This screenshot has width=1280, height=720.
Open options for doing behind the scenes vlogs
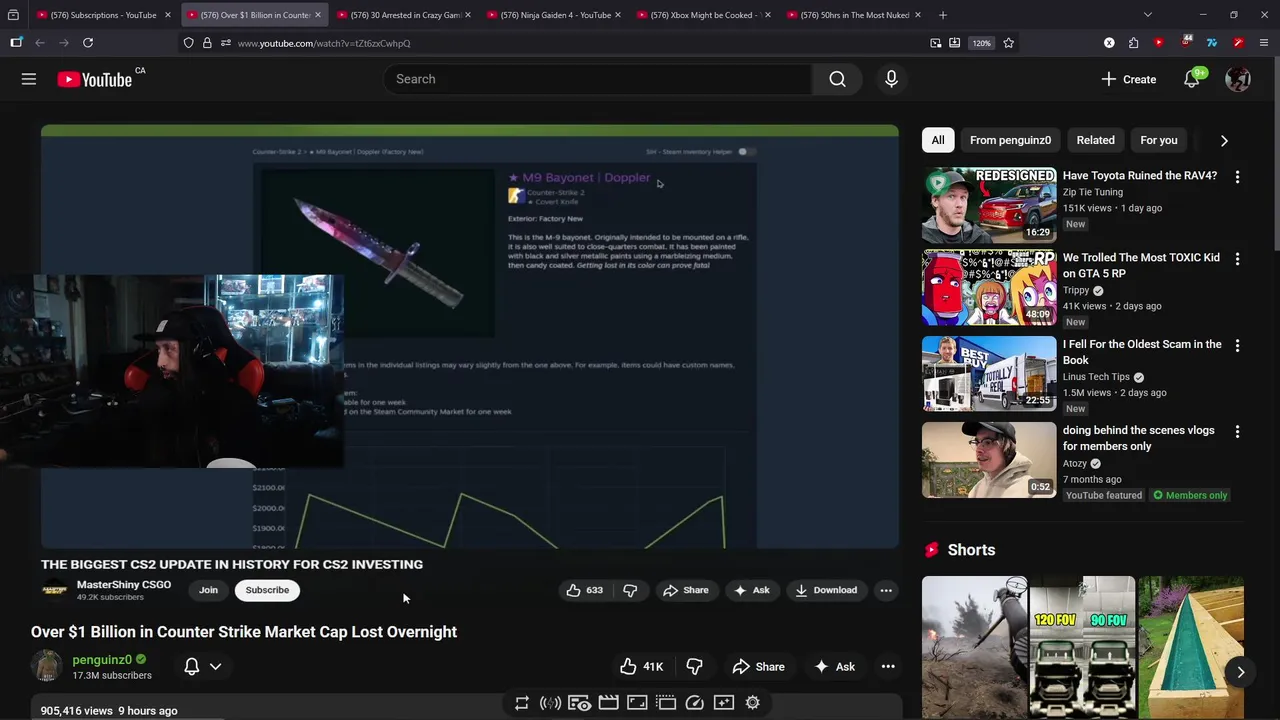[x=1237, y=432]
